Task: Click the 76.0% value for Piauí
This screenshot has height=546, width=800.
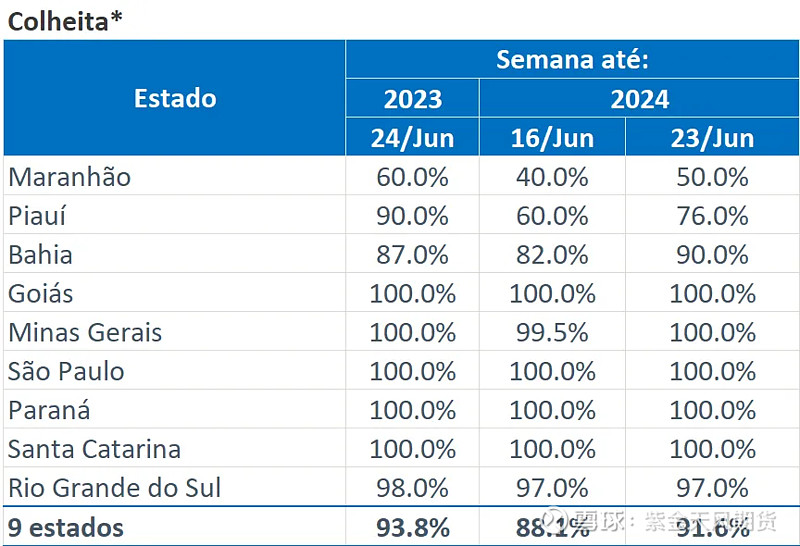Action: pyautogui.click(x=711, y=216)
